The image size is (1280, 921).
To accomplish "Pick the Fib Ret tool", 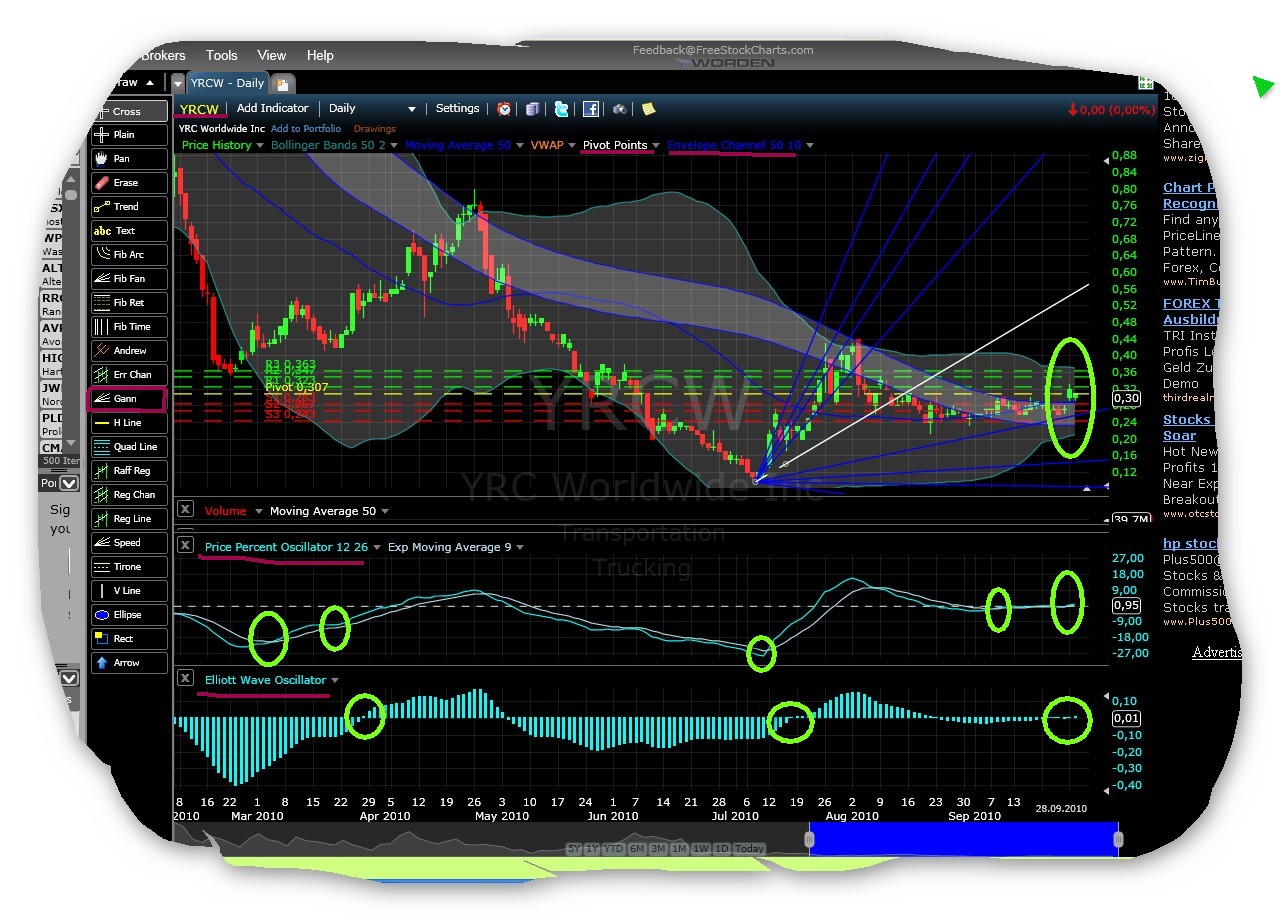I will pyautogui.click(x=126, y=302).
